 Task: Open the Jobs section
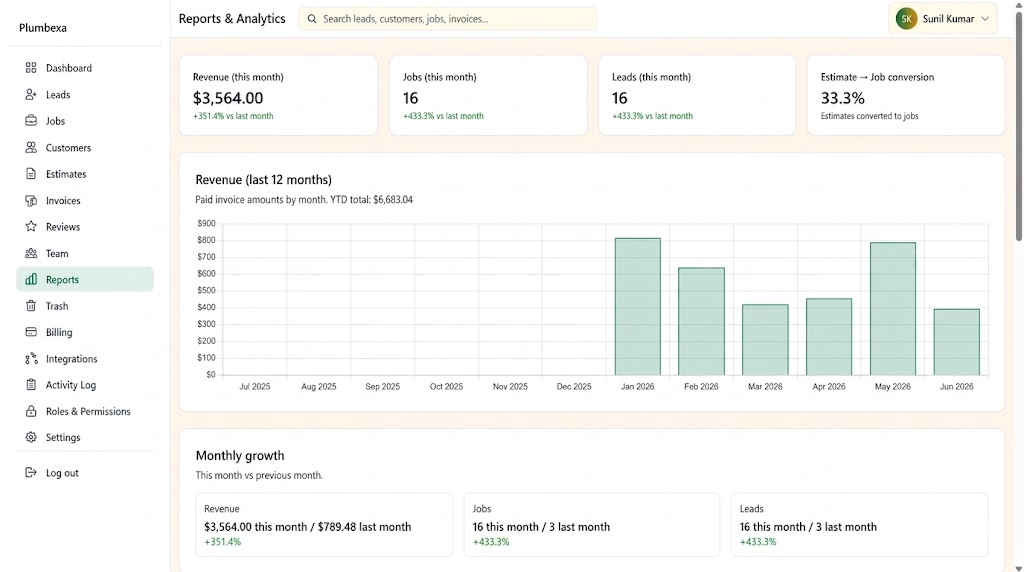click(56, 121)
